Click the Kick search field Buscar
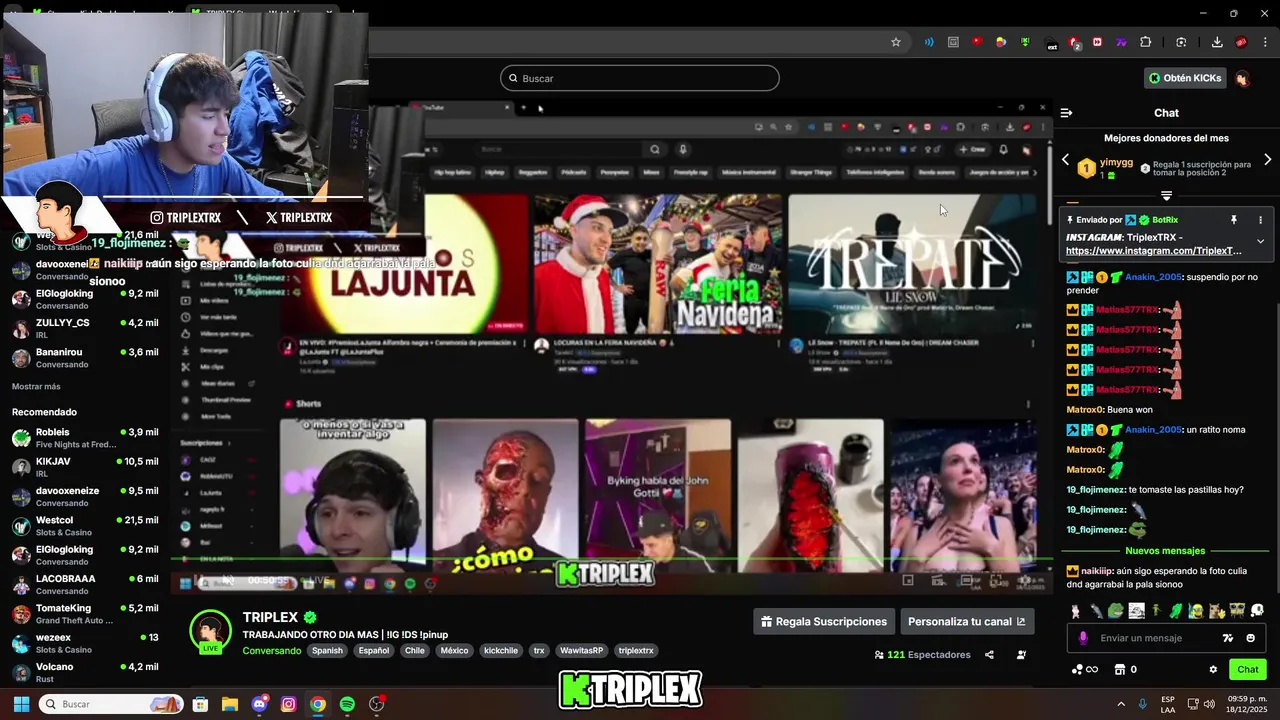The width and height of the screenshot is (1280, 720). 640,78
